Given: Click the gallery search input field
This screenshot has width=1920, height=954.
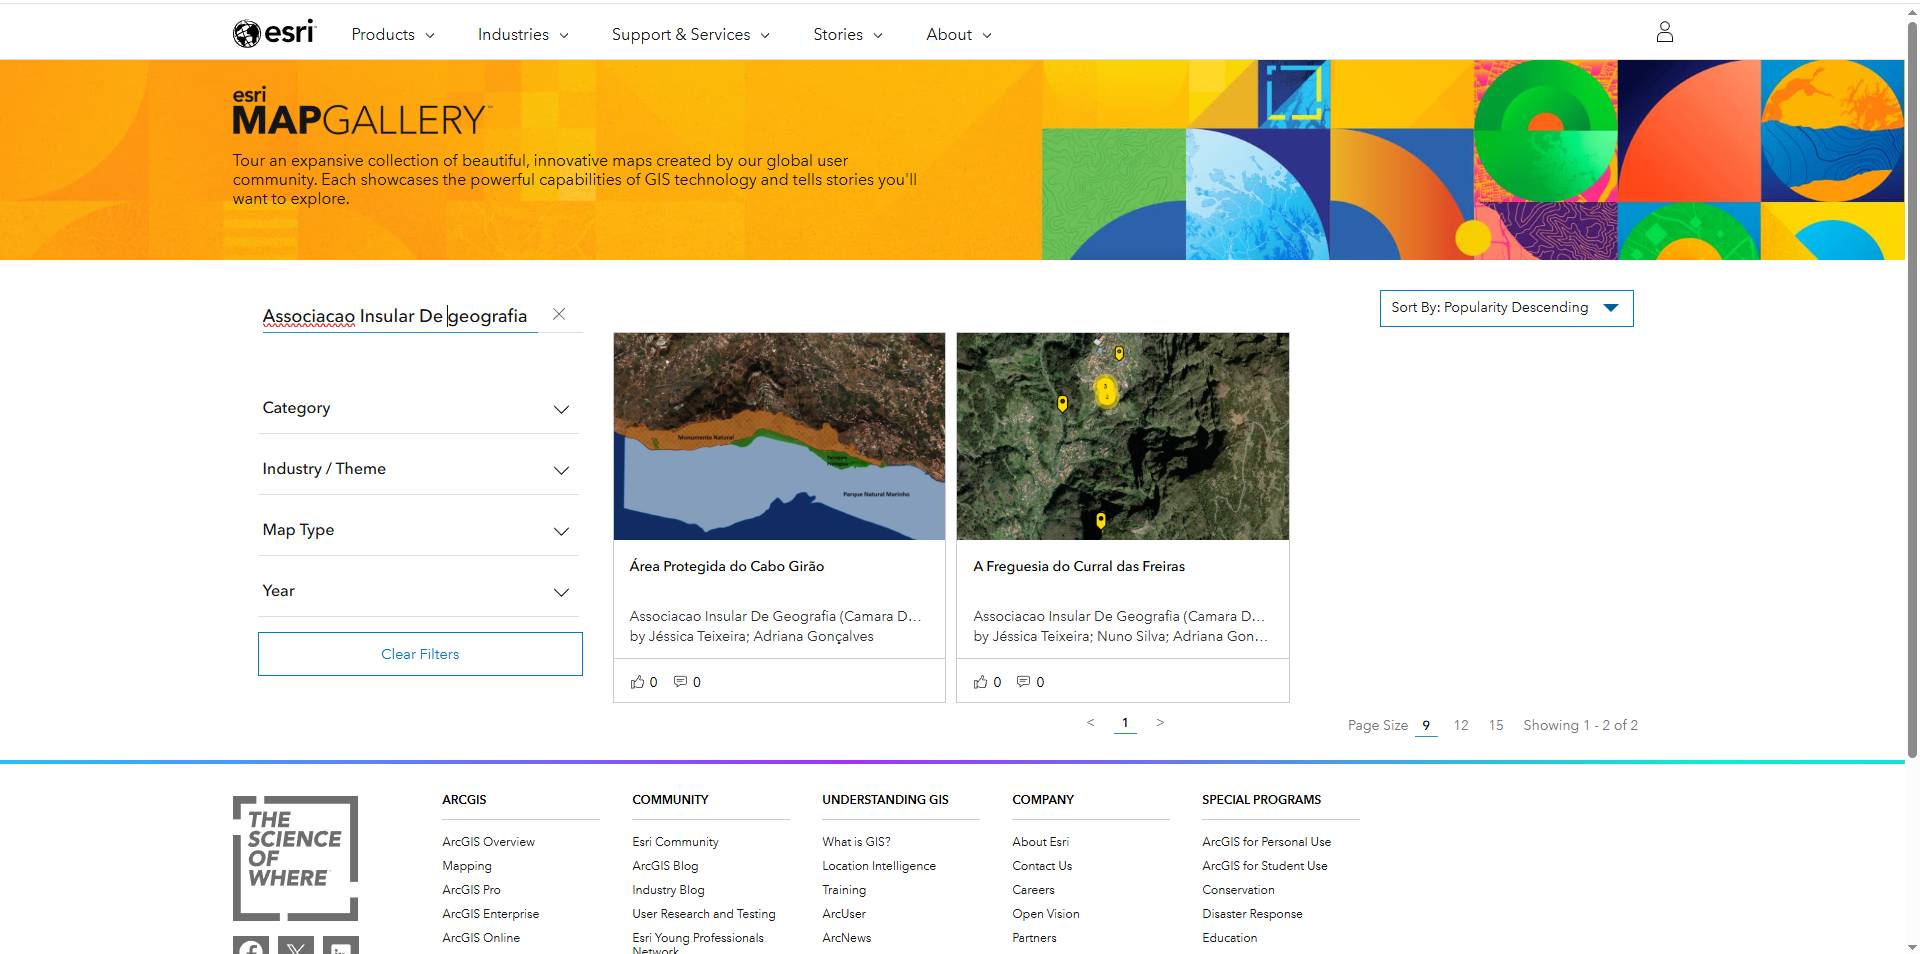Looking at the screenshot, I should pos(399,316).
